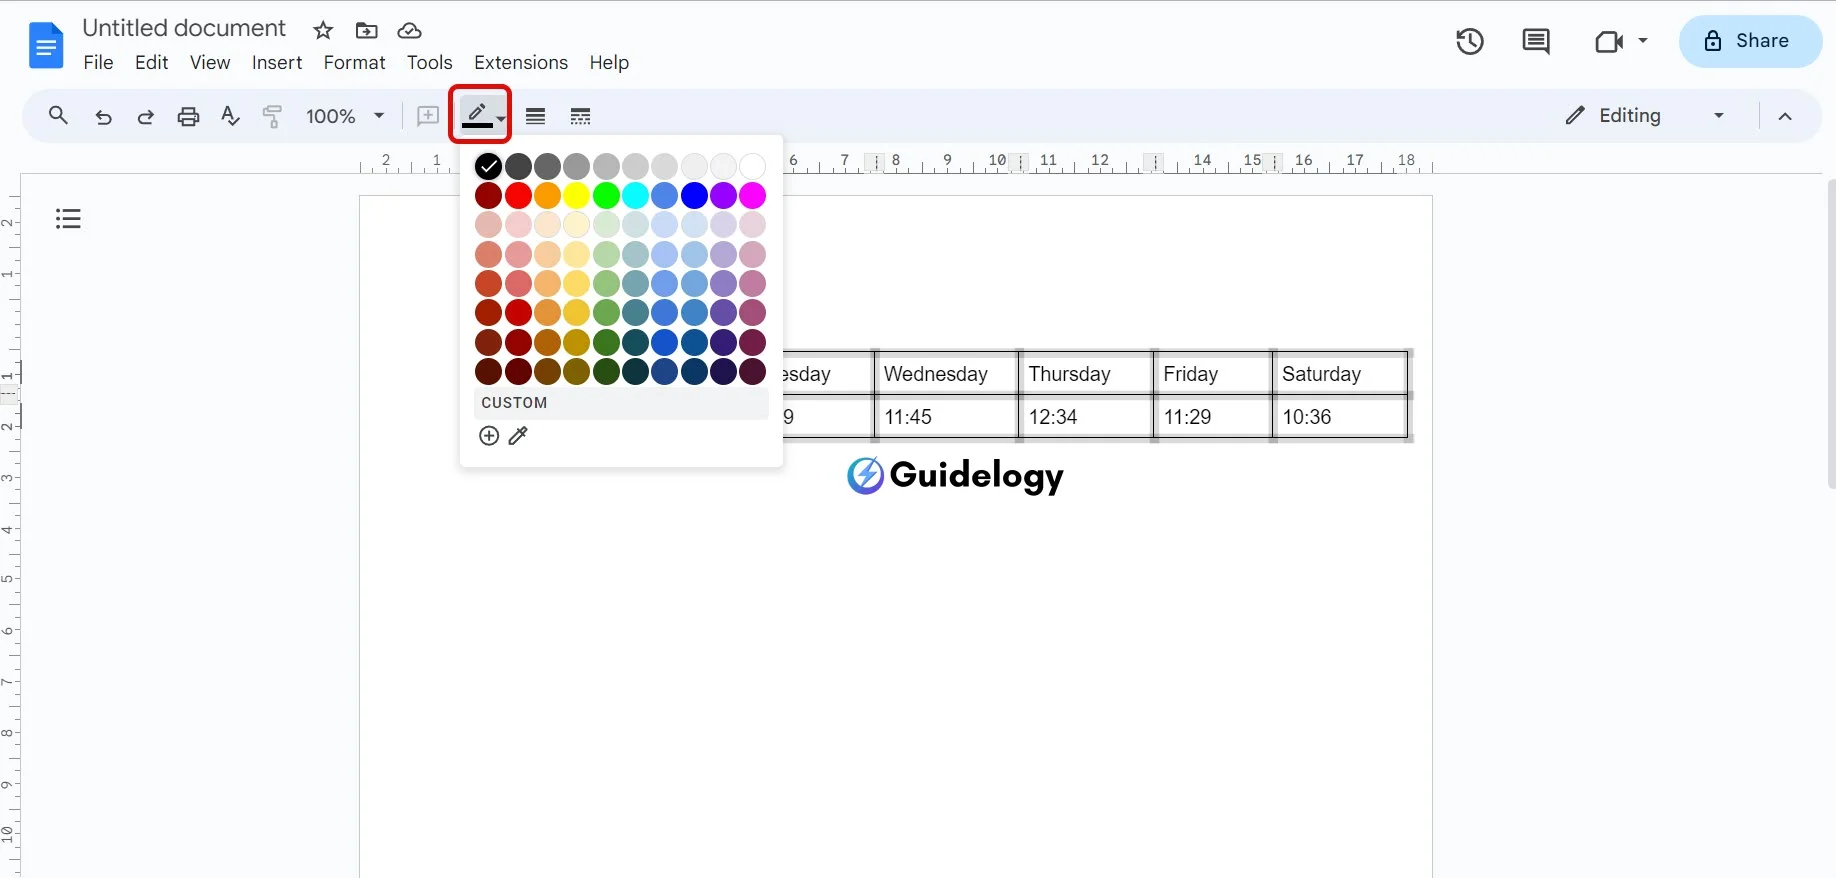The image size is (1836, 878).
Task: Click the 12:34 table cell
Action: 1086,417
